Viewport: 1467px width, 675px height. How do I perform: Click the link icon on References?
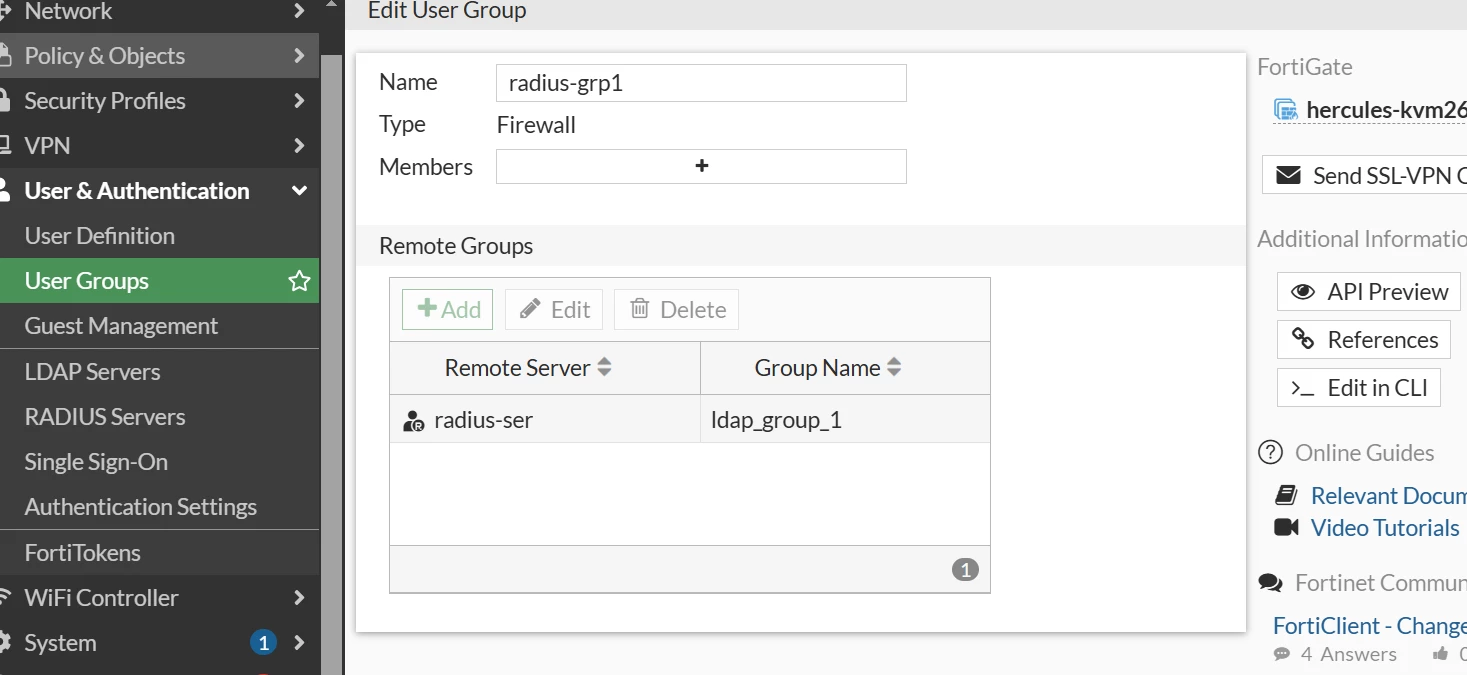(1303, 339)
